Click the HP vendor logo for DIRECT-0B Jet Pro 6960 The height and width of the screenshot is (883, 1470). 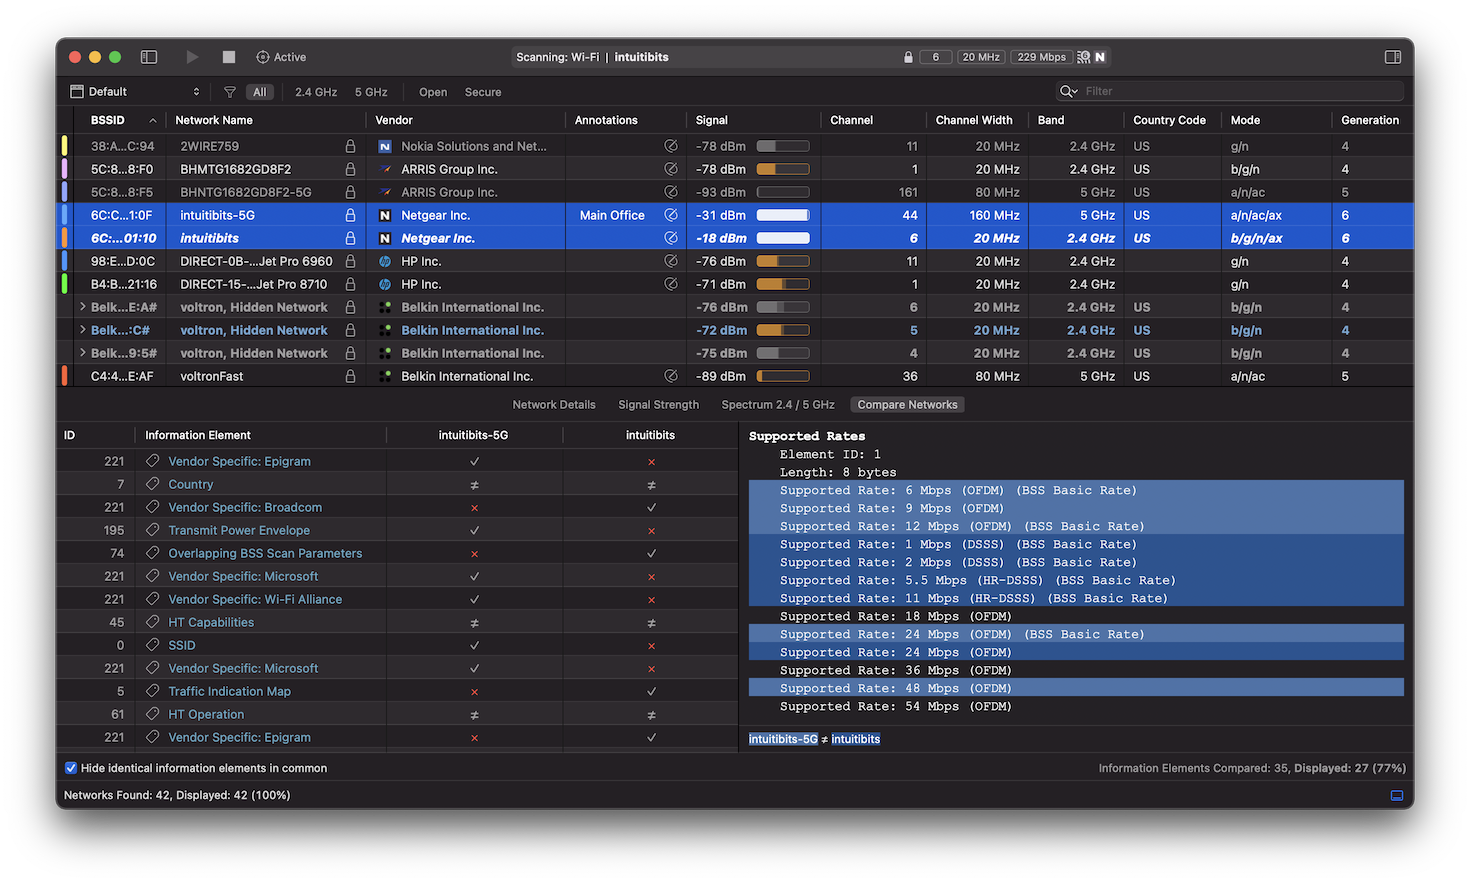coord(385,261)
